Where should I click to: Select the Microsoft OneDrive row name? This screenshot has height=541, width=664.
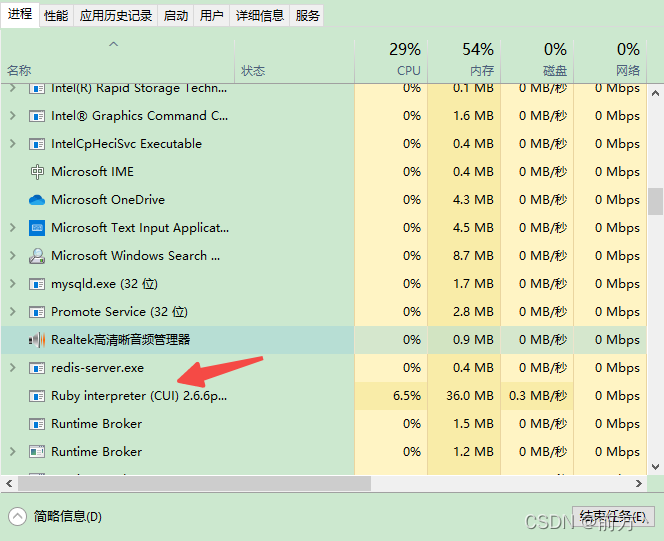pos(108,200)
